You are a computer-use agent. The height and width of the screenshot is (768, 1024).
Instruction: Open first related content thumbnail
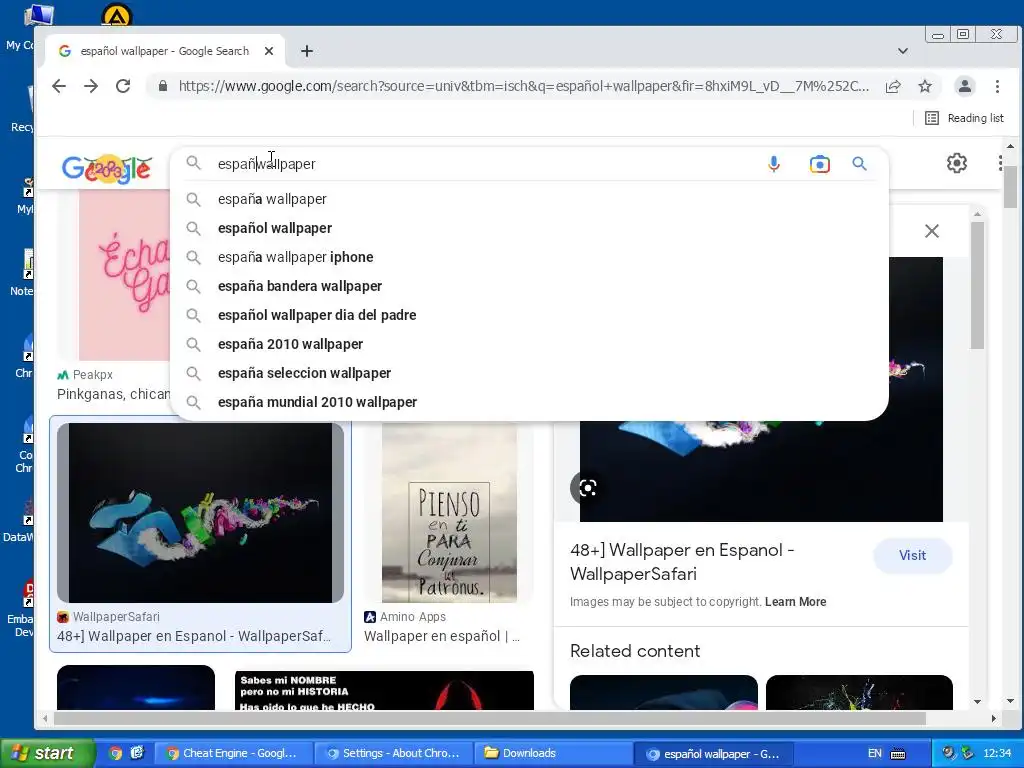tap(664, 692)
